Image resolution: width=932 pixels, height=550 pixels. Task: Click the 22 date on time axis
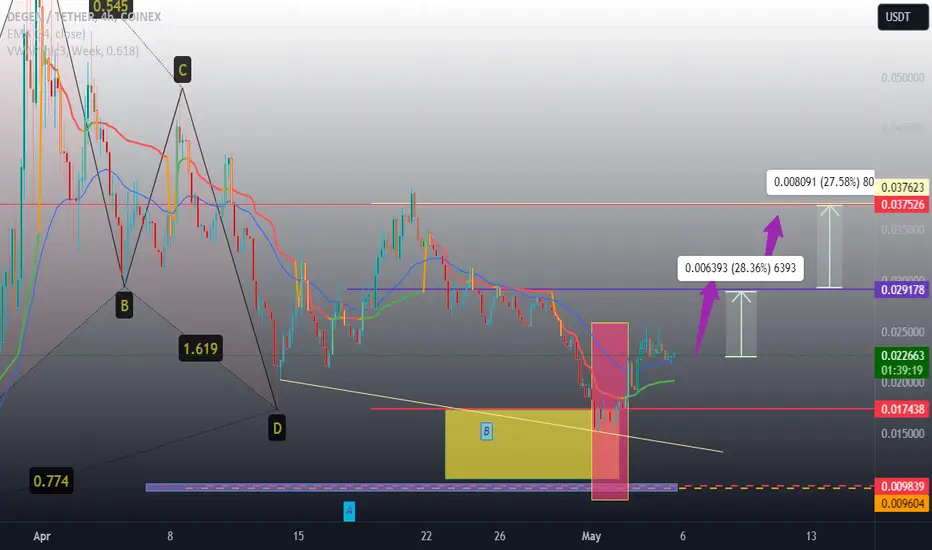coord(426,536)
